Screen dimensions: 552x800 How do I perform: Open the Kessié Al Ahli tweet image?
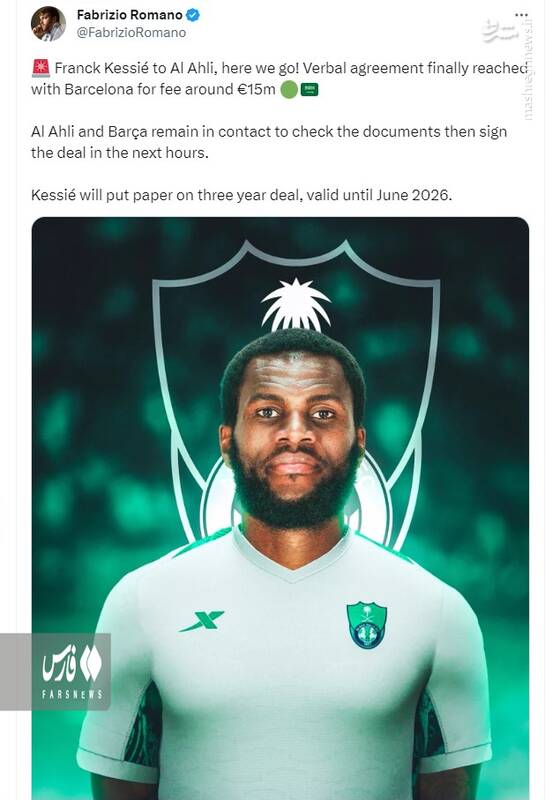[x=280, y=508]
